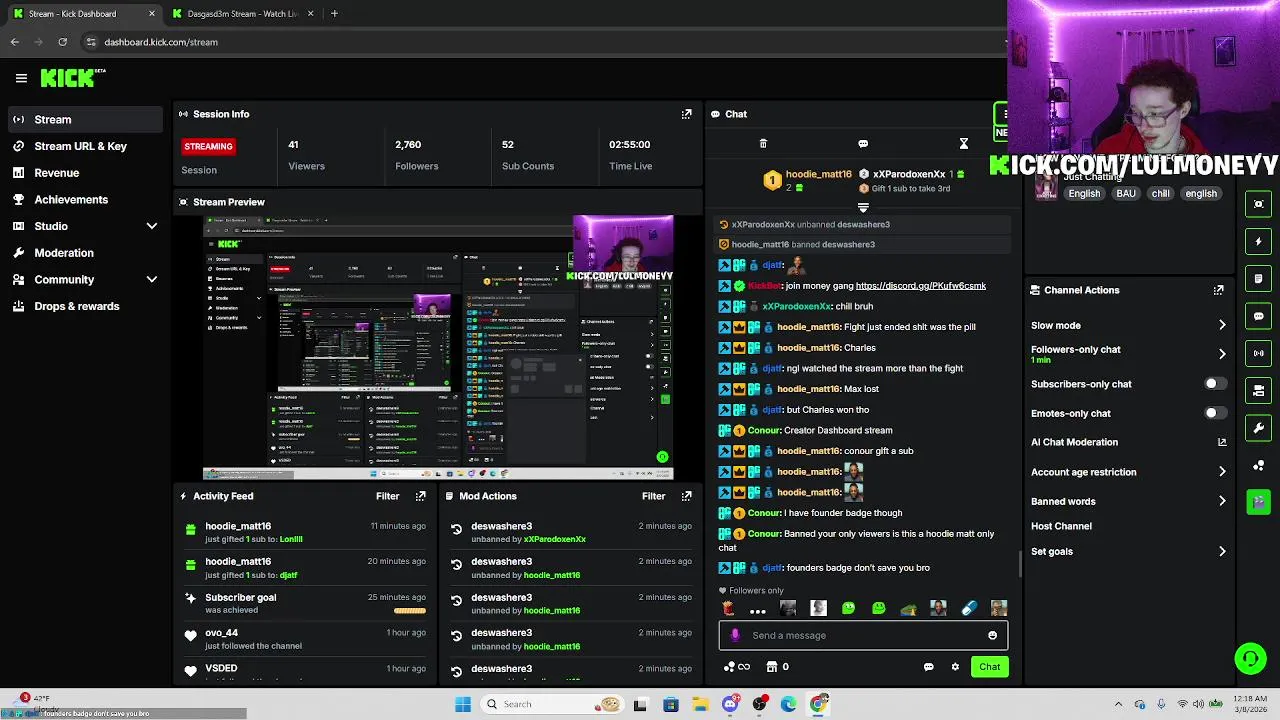Image resolution: width=1280 pixels, height=720 pixels.
Task: Open the Mod Actions Filter
Action: click(x=653, y=496)
